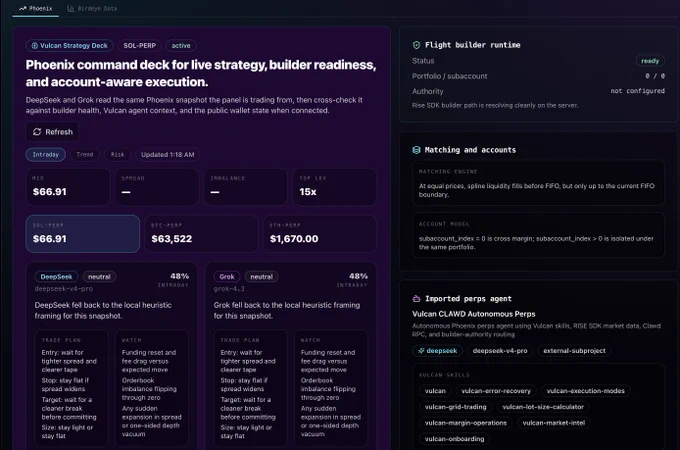680x450 pixels.
Task: Click the neutral tag beside Grok
Action: [262, 277]
